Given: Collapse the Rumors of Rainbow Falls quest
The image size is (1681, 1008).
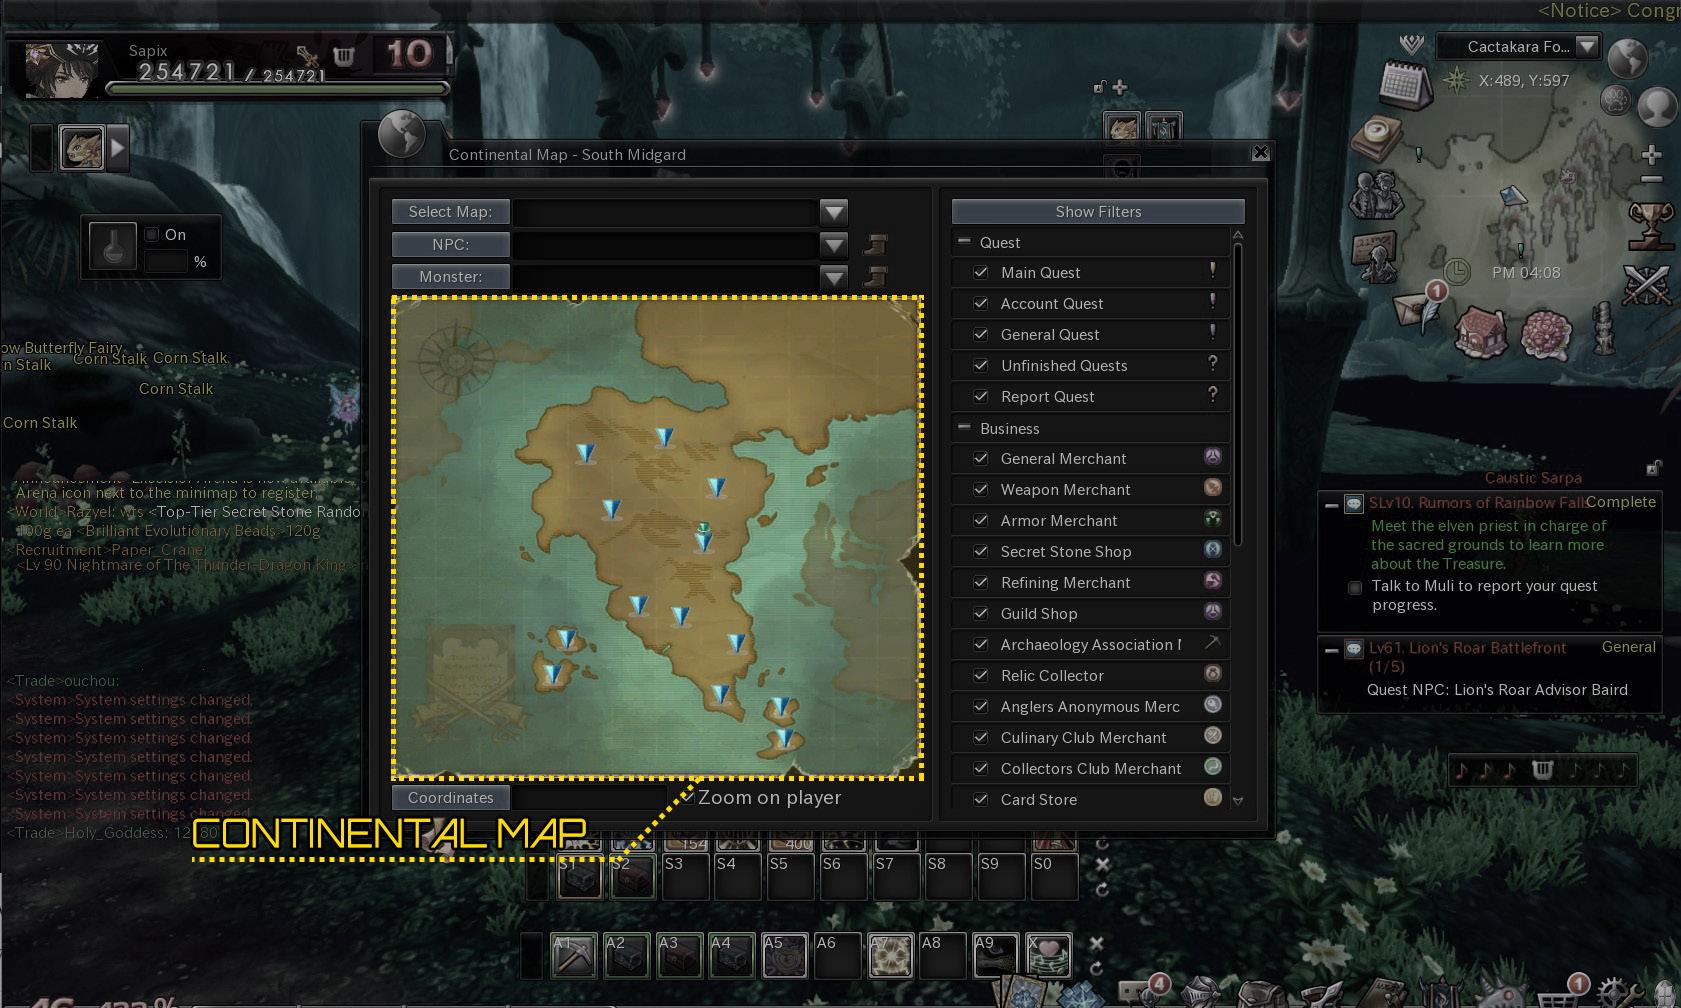Looking at the screenshot, I should point(1331,505).
